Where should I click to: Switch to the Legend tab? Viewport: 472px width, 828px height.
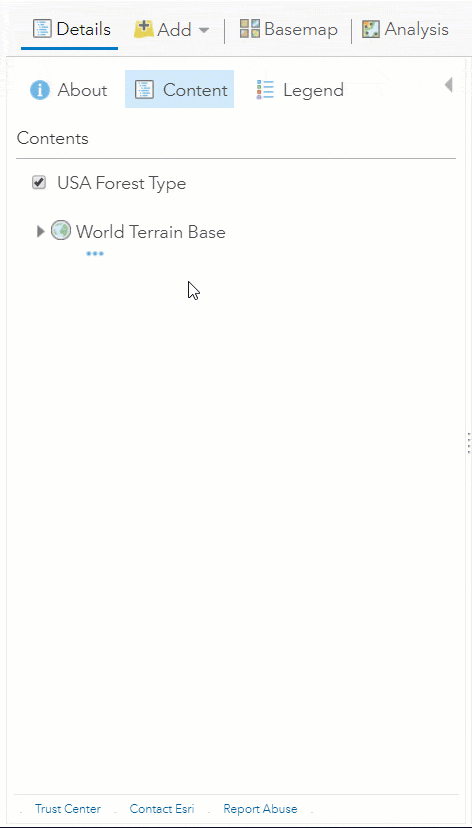(299, 90)
